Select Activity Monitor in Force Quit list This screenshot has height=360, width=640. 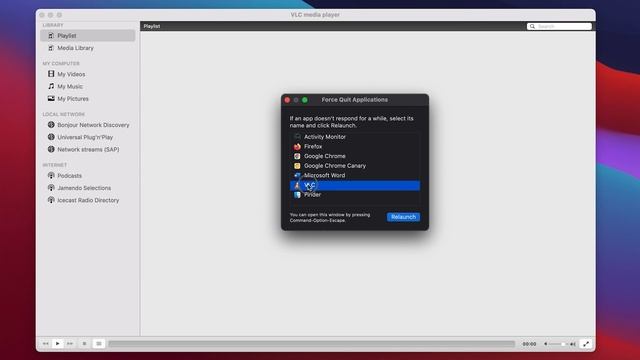(355, 137)
